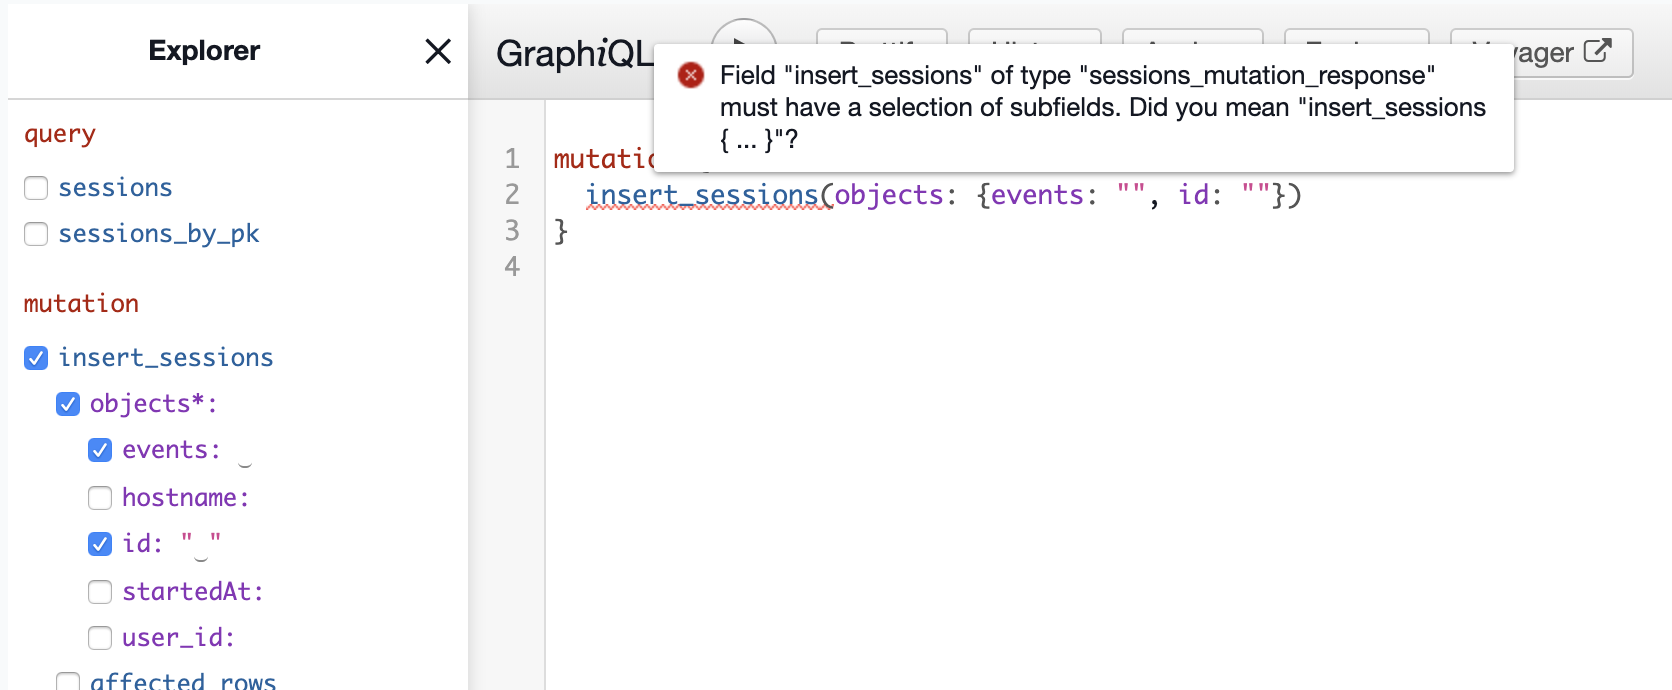Click the mutation keyword on editor line 1
Screen dimensions: 1672x690
(x=603, y=159)
